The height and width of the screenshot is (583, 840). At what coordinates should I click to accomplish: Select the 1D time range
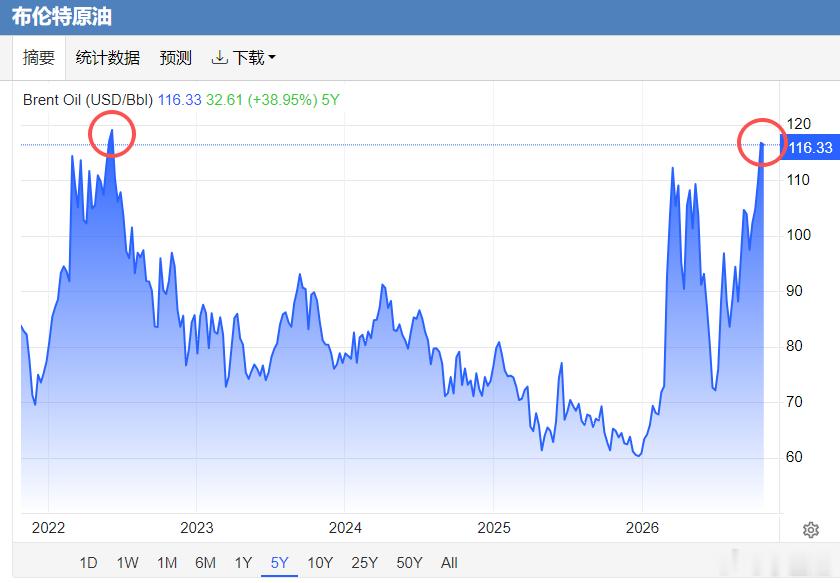pyautogui.click(x=88, y=563)
